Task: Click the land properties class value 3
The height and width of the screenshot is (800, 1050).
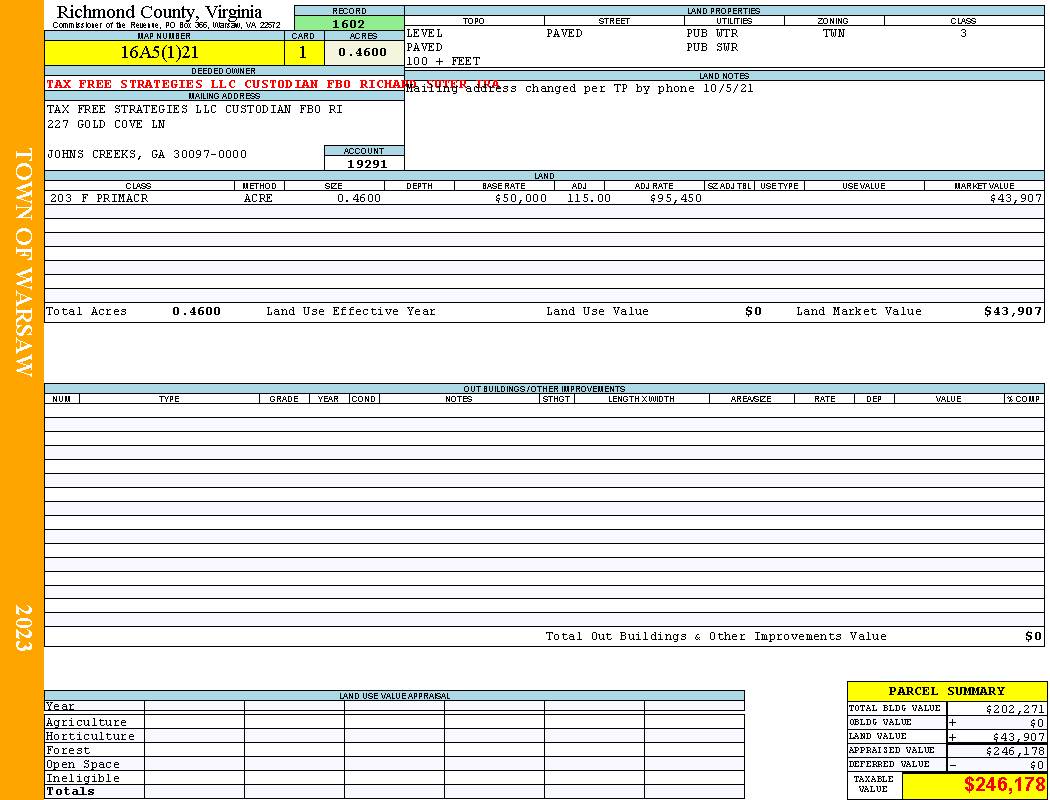Action: click(963, 33)
